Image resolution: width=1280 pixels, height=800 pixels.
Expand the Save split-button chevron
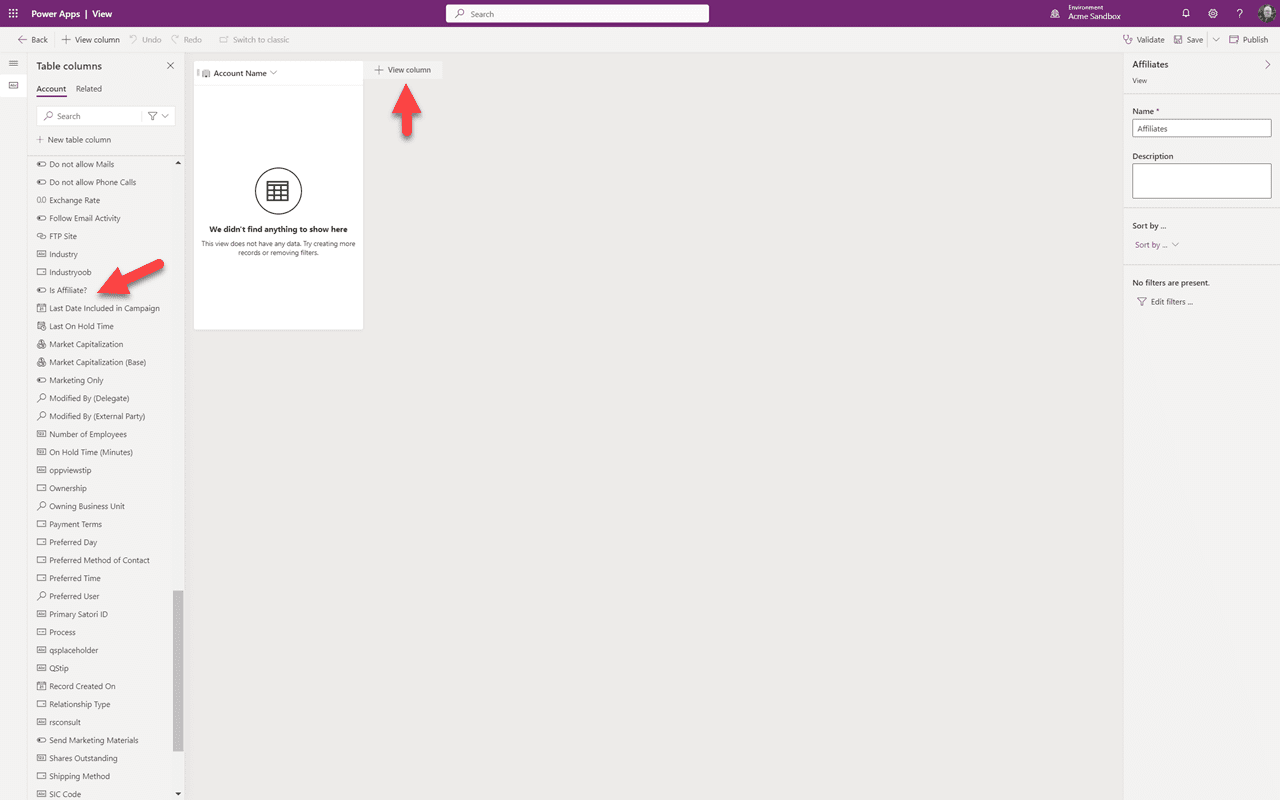(x=1215, y=39)
